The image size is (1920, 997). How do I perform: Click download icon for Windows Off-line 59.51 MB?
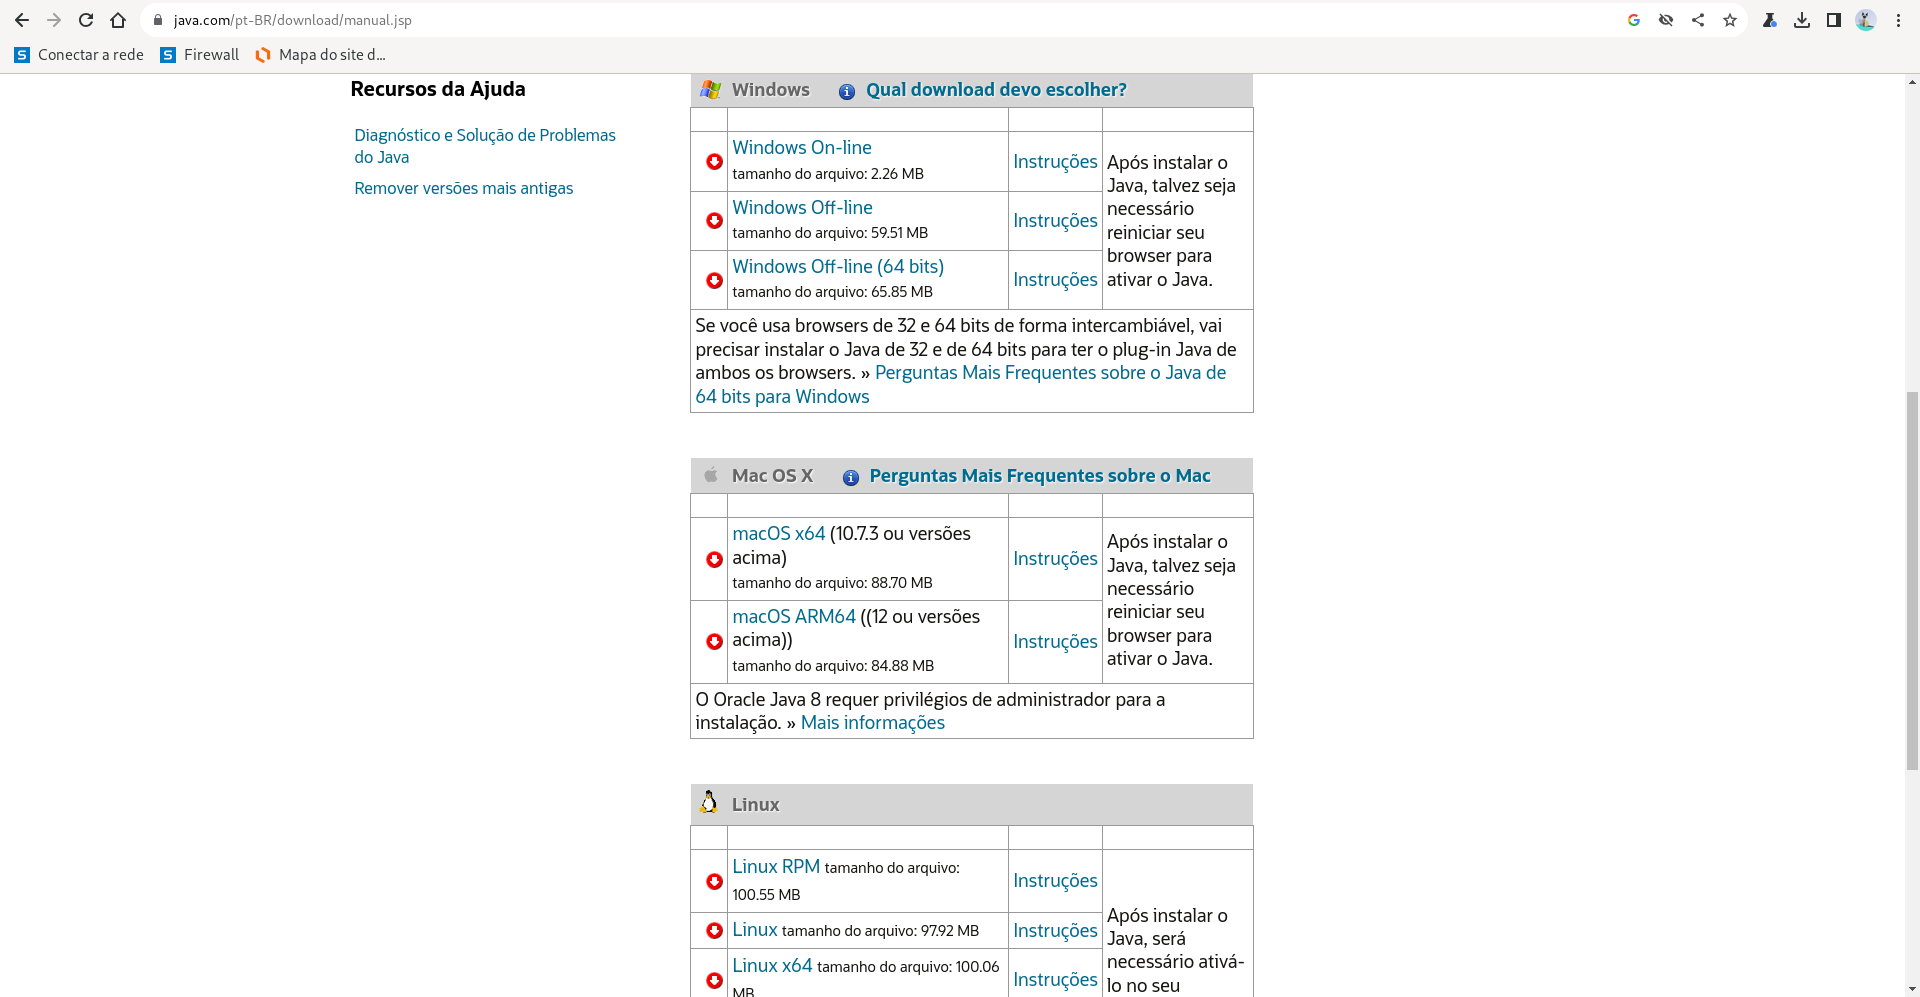(714, 221)
